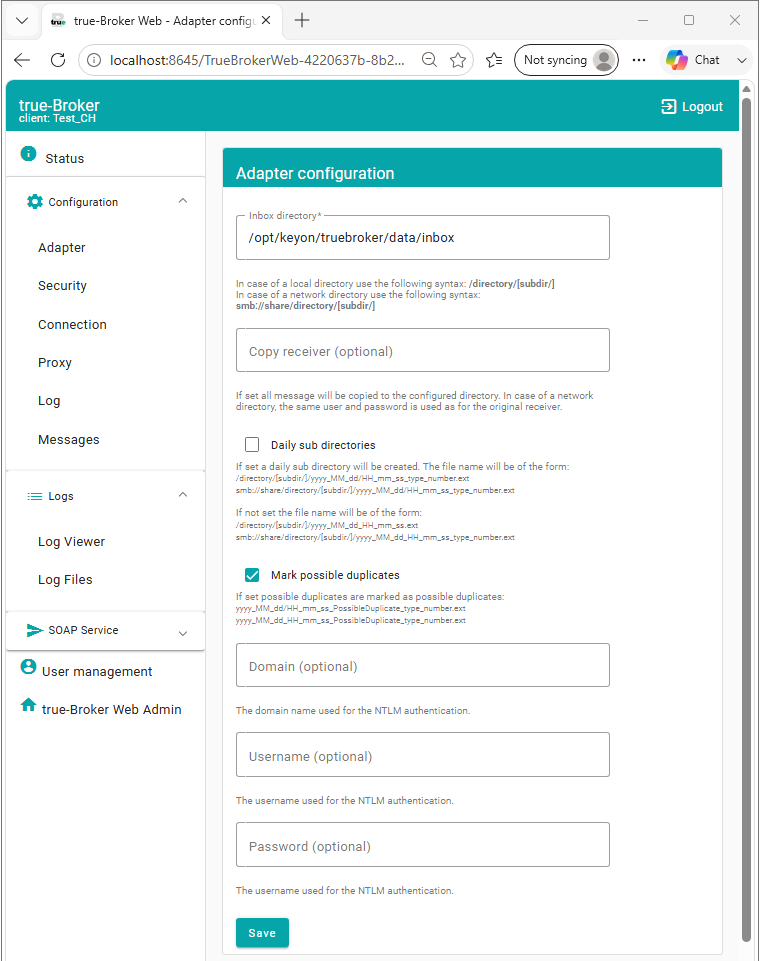The width and height of the screenshot is (760, 961).
Task: Click the Username (optional) field
Action: [x=423, y=755]
